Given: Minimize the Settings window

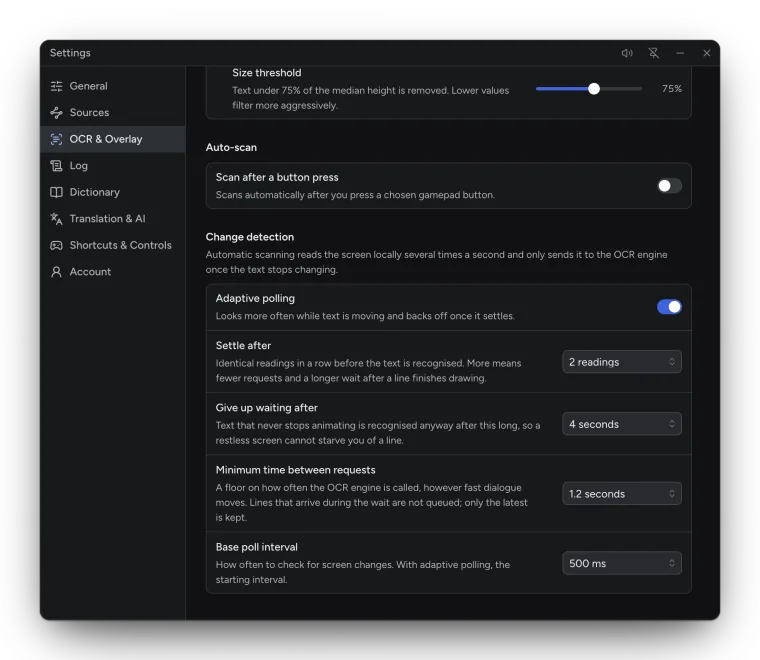Looking at the screenshot, I should (680, 53).
